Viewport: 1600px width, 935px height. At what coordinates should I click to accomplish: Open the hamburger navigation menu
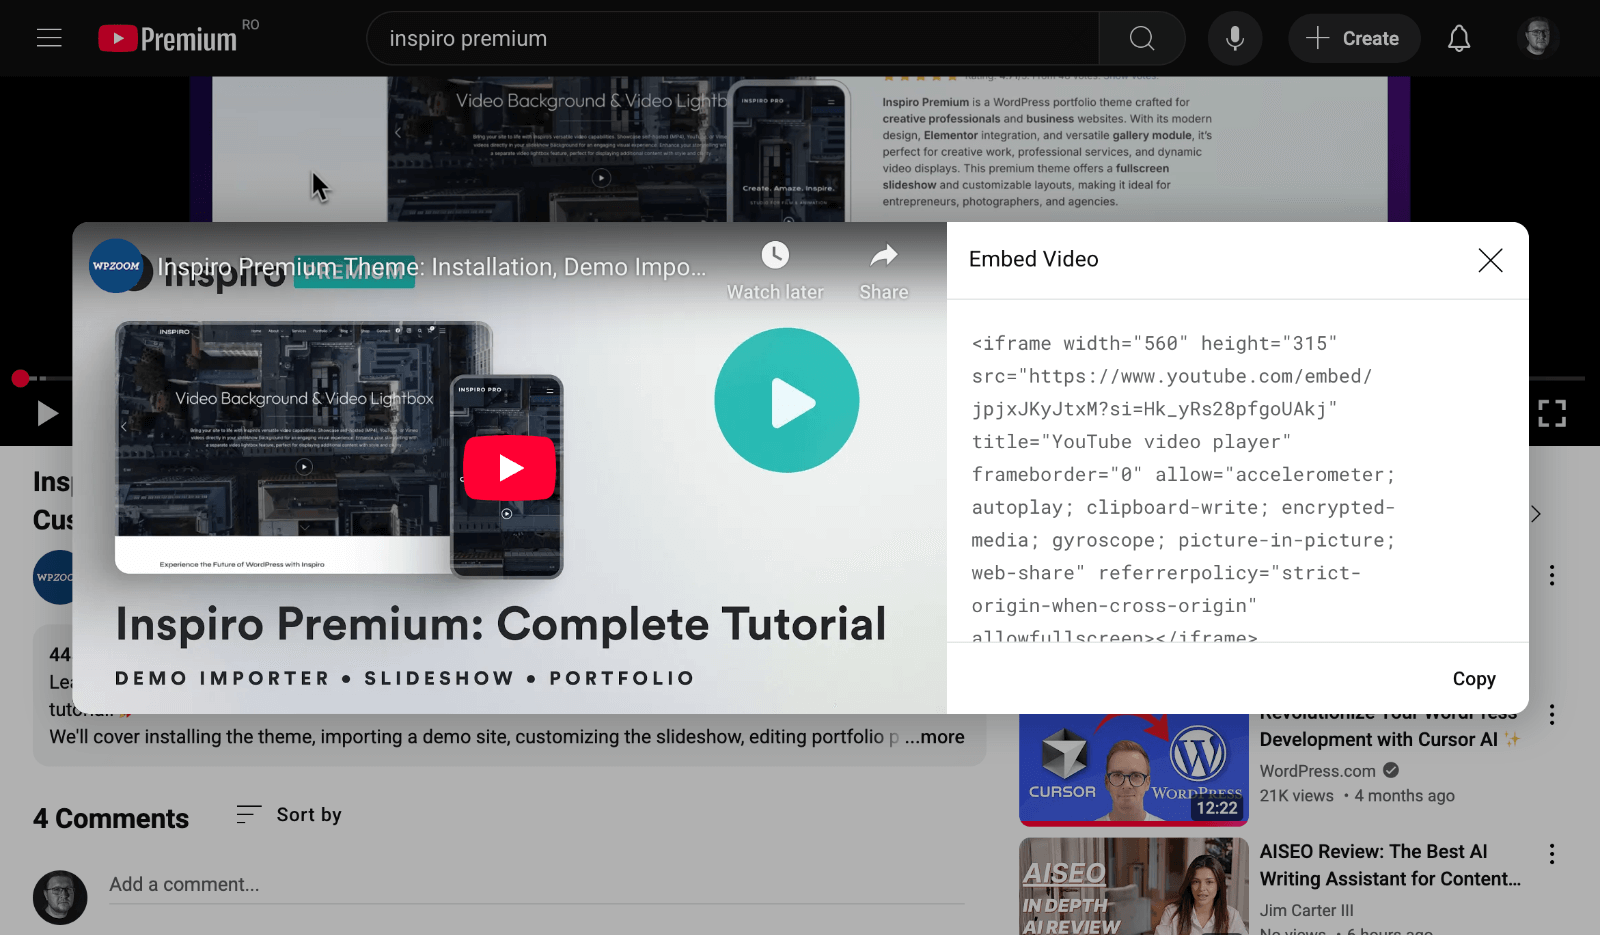48,38
